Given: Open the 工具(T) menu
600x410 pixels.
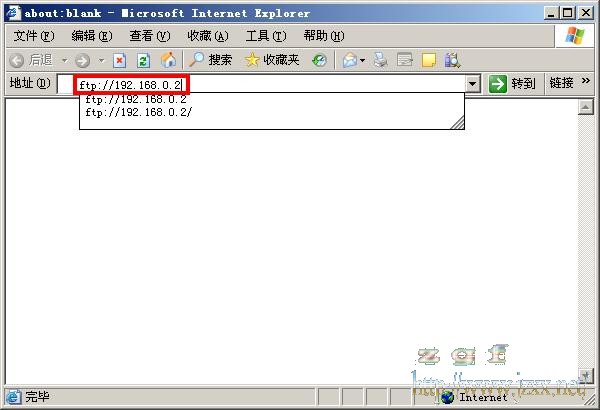Looking at the screenshot, I should pos(266,36).
